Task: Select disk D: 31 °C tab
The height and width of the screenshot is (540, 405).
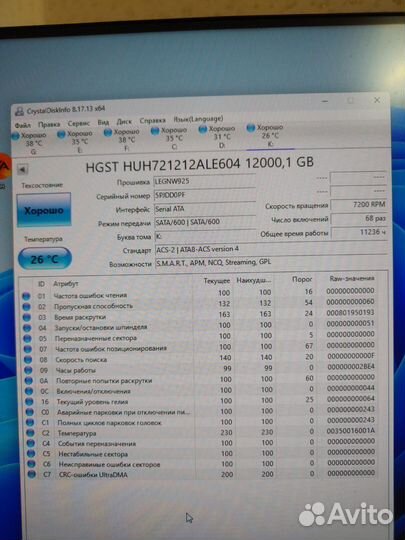Action: (x=218, y=137)
